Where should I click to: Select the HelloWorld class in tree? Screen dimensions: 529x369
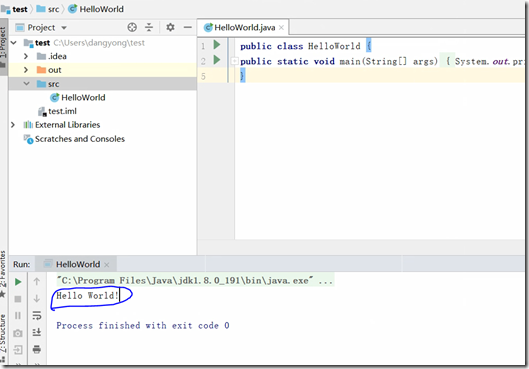pos(78,97)
